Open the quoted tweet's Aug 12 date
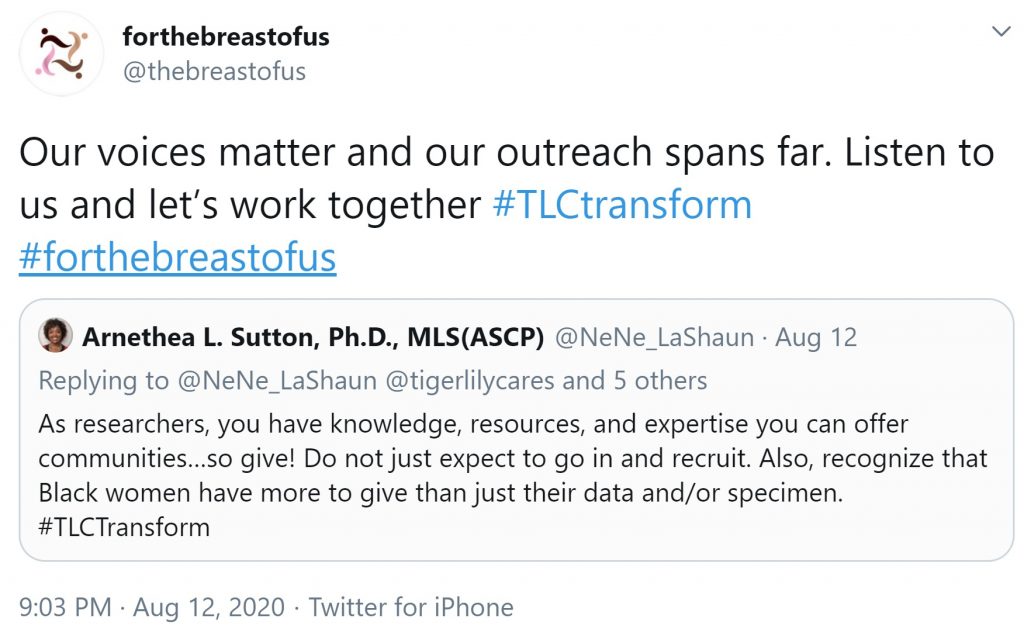This screenshot has height=639, width=1024. click(x=816, y=338)
